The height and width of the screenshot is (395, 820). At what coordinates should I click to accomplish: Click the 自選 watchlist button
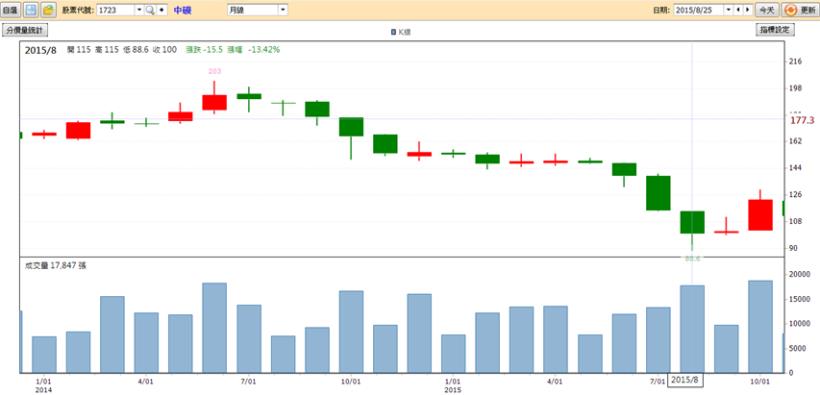coord(10,10)
